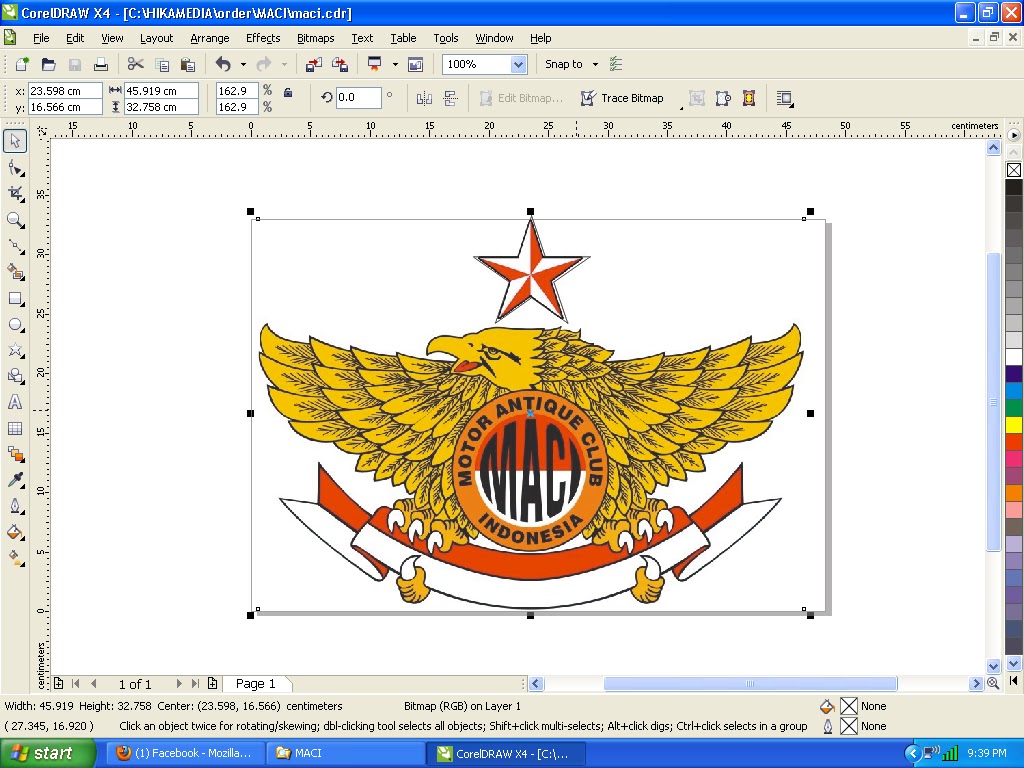Click the scale height percent field
Viewport: 1024px width, 768px height.
[x=236, y=107]
